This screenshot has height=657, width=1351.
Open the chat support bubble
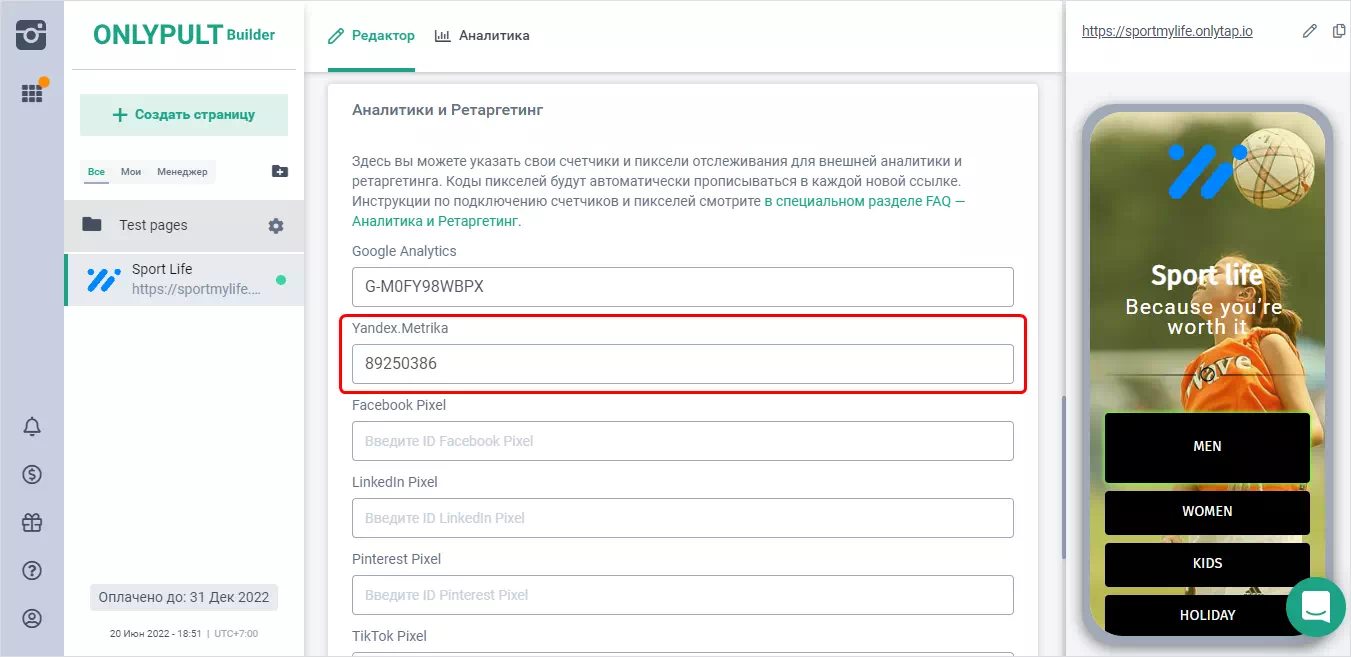1315,606
